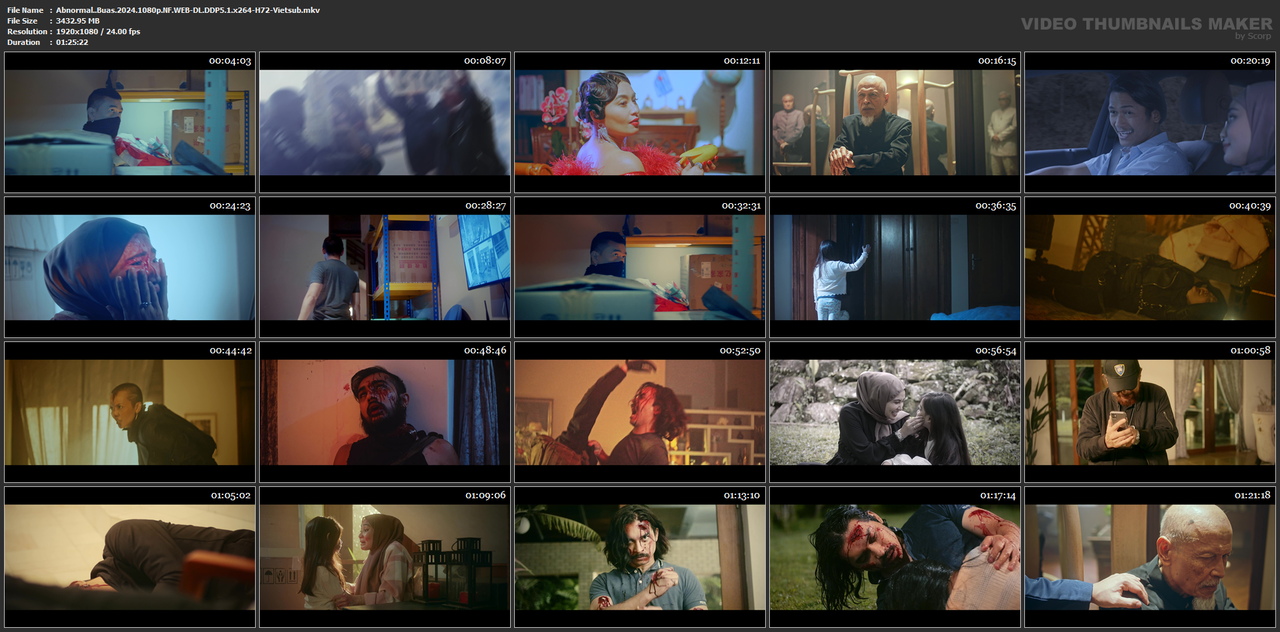Click the 00:16:15 timestamp label
This screenshot has height=632, width=1280.
point(996,61)
